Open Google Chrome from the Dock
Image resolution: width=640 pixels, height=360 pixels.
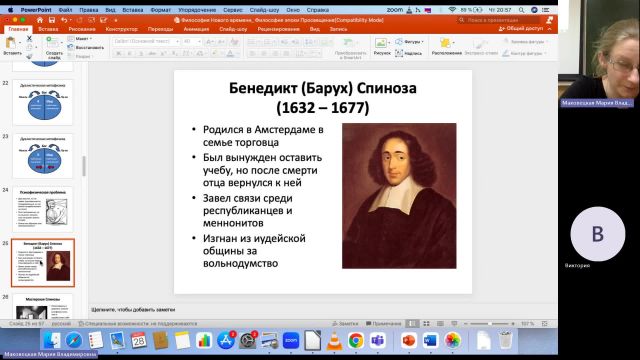(356, 340)
